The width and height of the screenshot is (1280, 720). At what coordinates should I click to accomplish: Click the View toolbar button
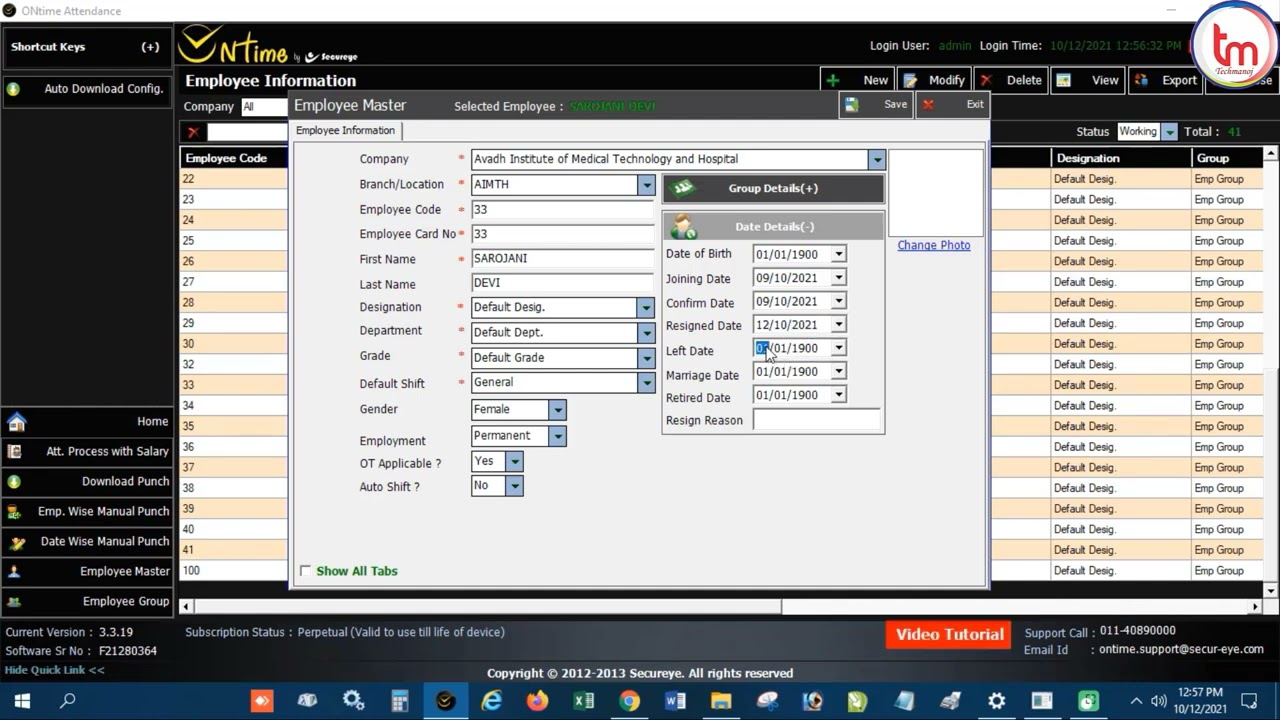(x=1088, y=80)
